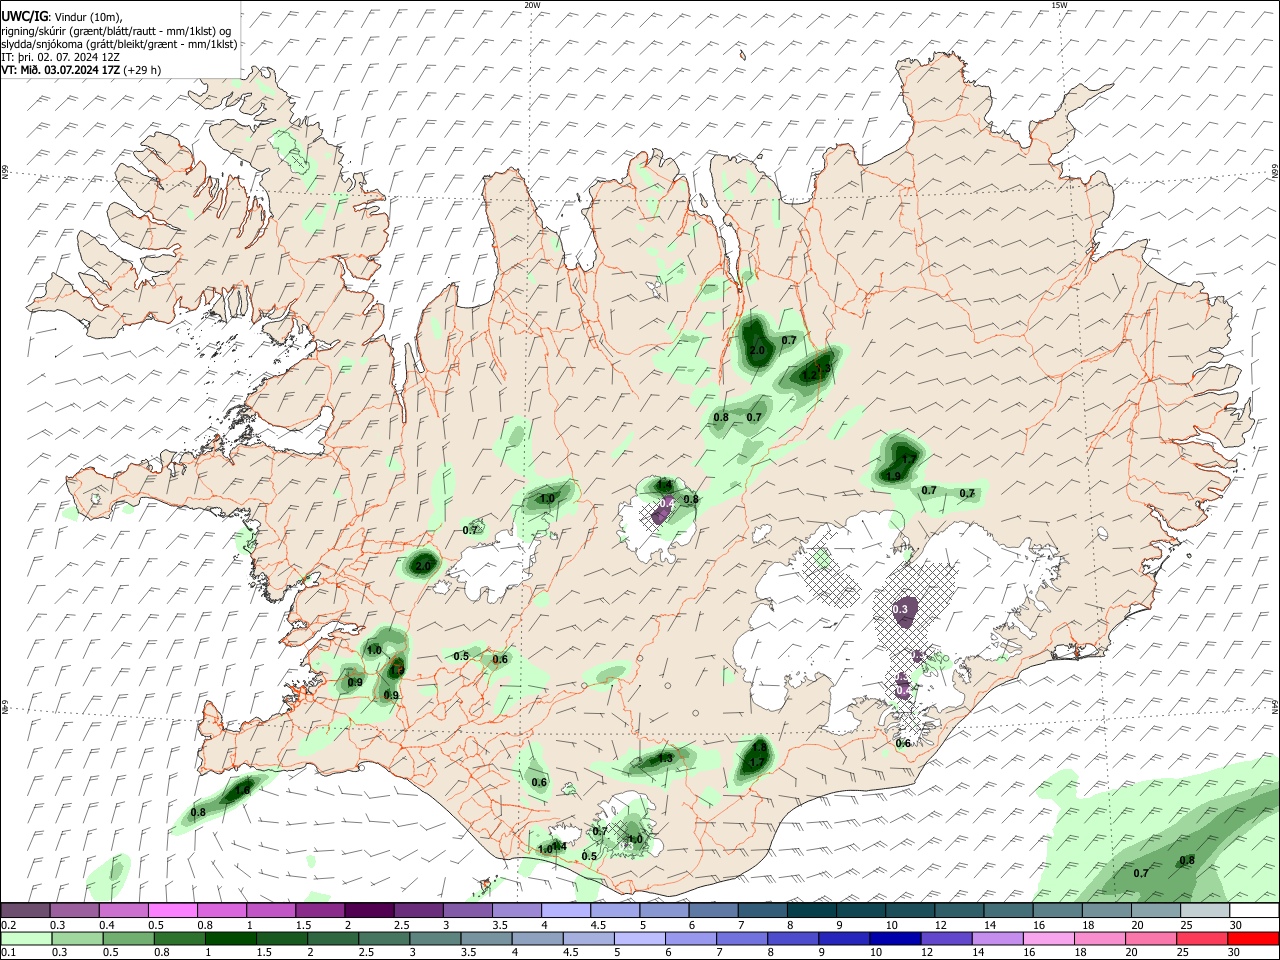Click the '15W' longitude label at top
The image size is (1280, 960).
pyautogui.click(x=1059, y=5)
